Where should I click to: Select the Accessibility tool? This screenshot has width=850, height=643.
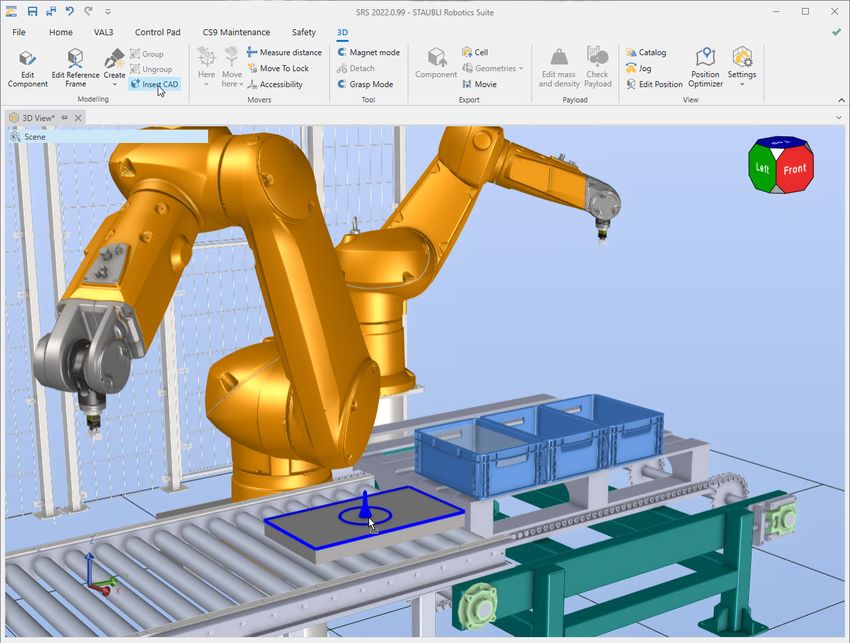(275, 84)
